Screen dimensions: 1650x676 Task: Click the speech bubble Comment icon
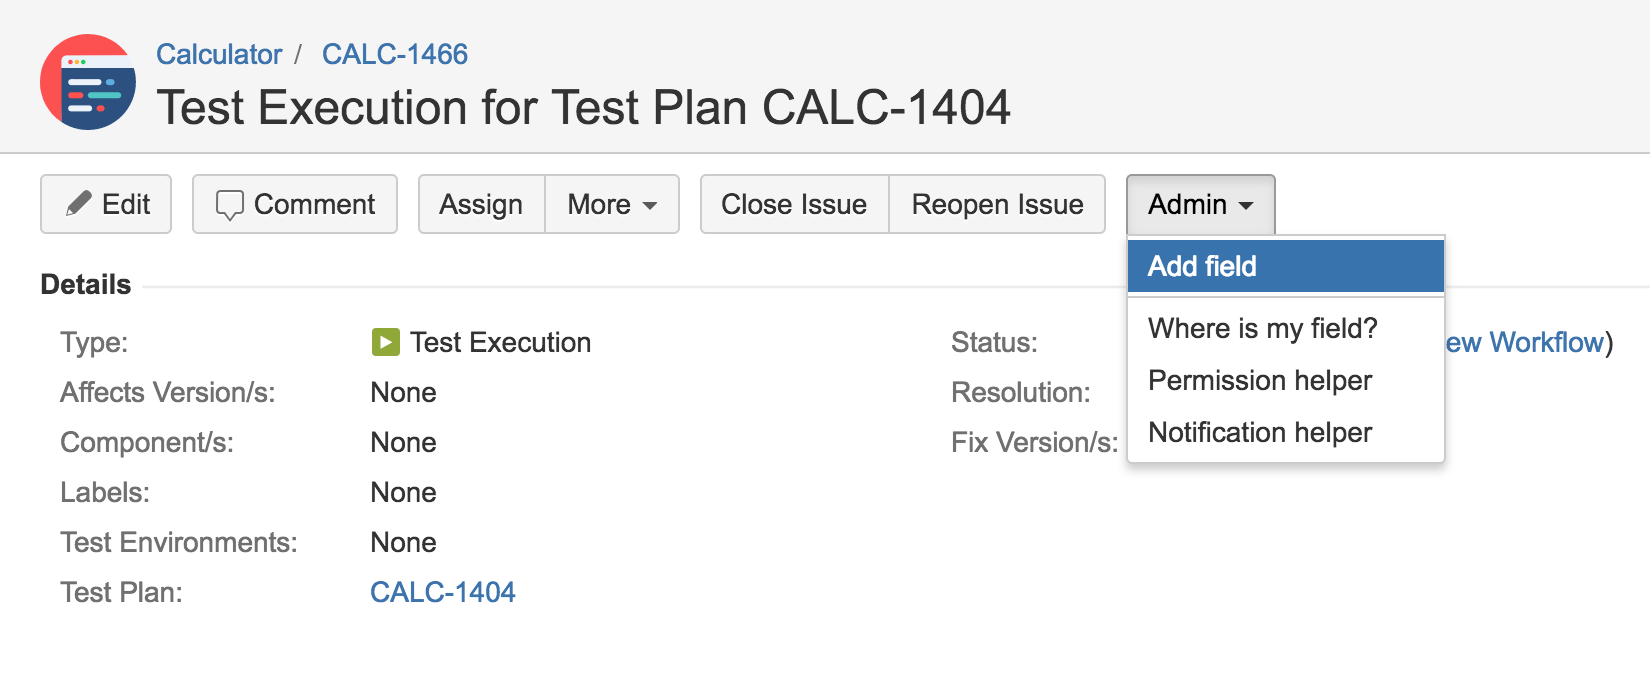pos(230,205)
